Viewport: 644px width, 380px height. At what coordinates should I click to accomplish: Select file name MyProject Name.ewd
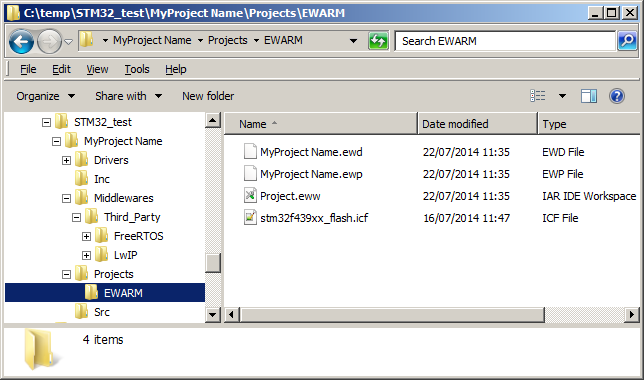(x=311, y=152)
